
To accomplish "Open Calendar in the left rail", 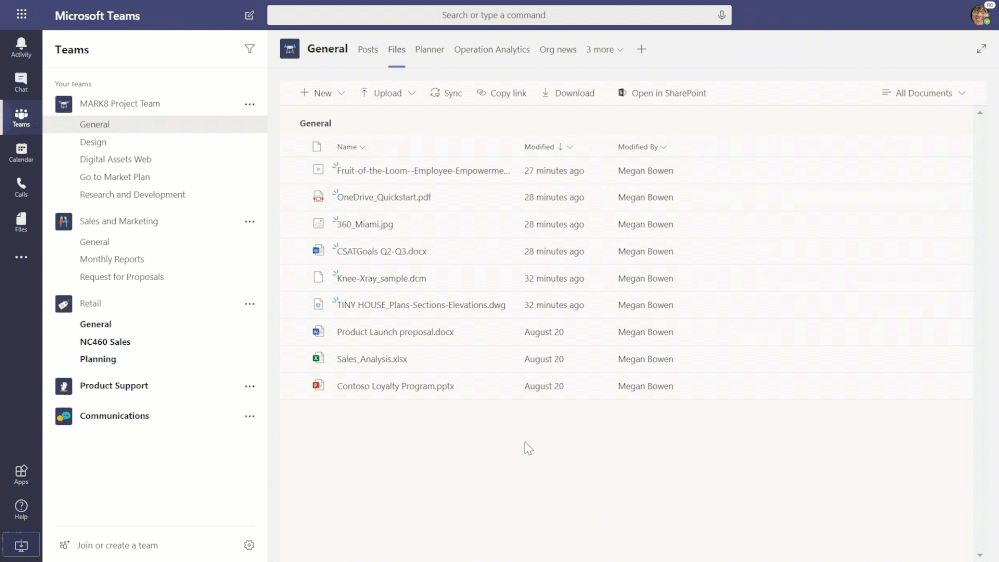I will click(x=21, y=152).
